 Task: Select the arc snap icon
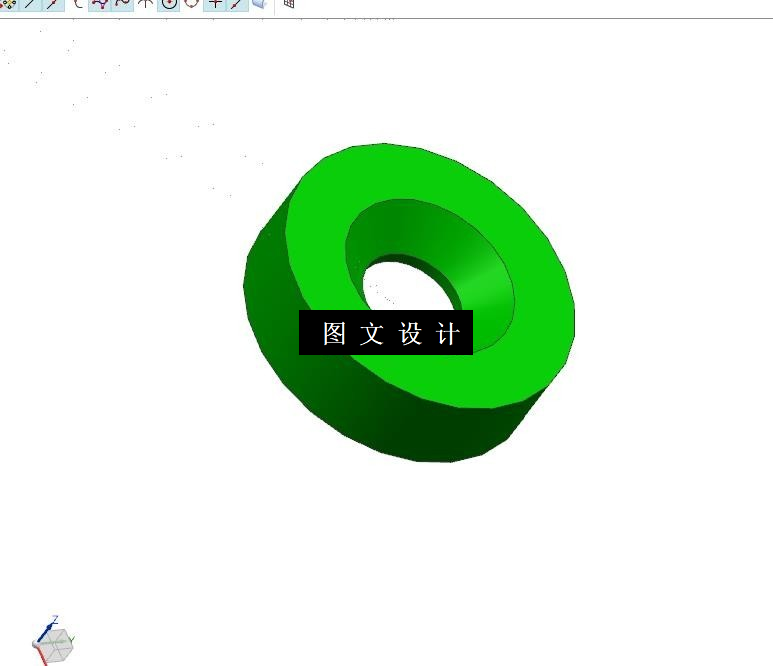click(x=77, y=3)
